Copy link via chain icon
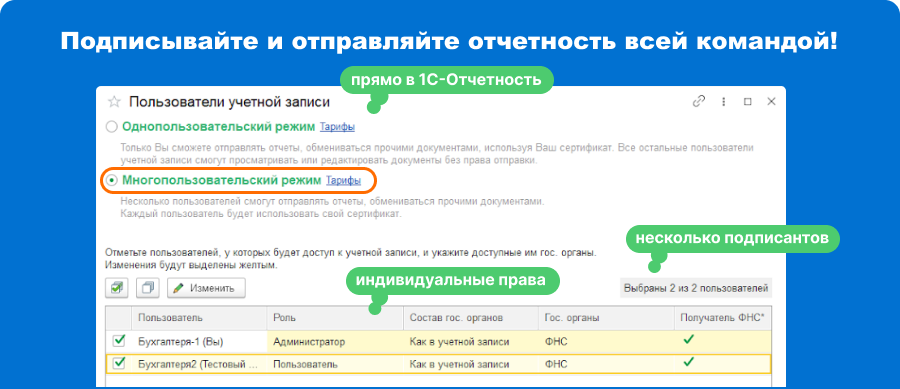Viewport: 900px width, 389px height. pyautogui.click(x=699, y=102)
